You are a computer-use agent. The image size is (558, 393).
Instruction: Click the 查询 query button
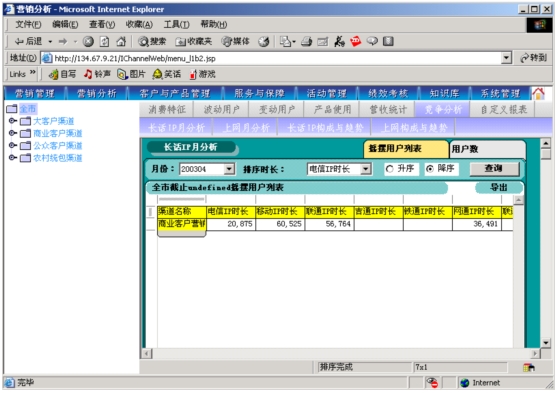[x=494, y=169]
